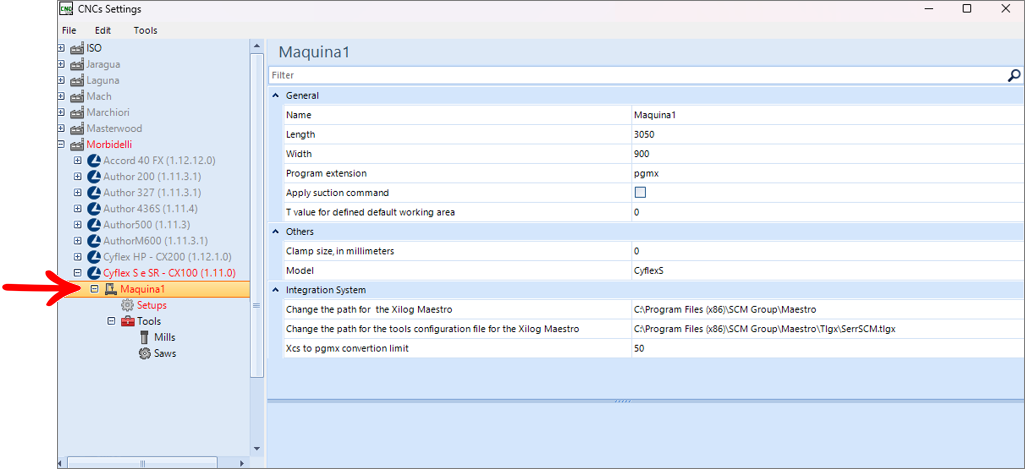1028x473 pixels.
Task: Expand the Laguna tree node
Action: (x=61, y=81)
